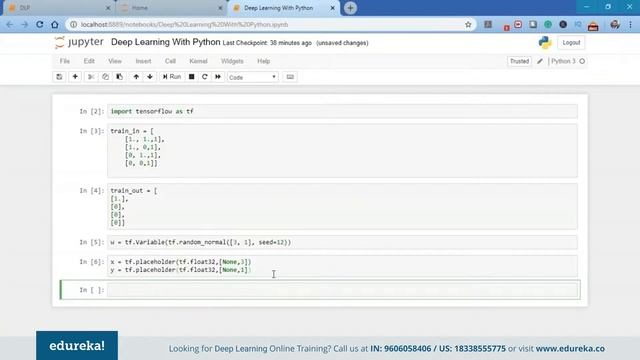Open the Insert menu

(143, 61)
